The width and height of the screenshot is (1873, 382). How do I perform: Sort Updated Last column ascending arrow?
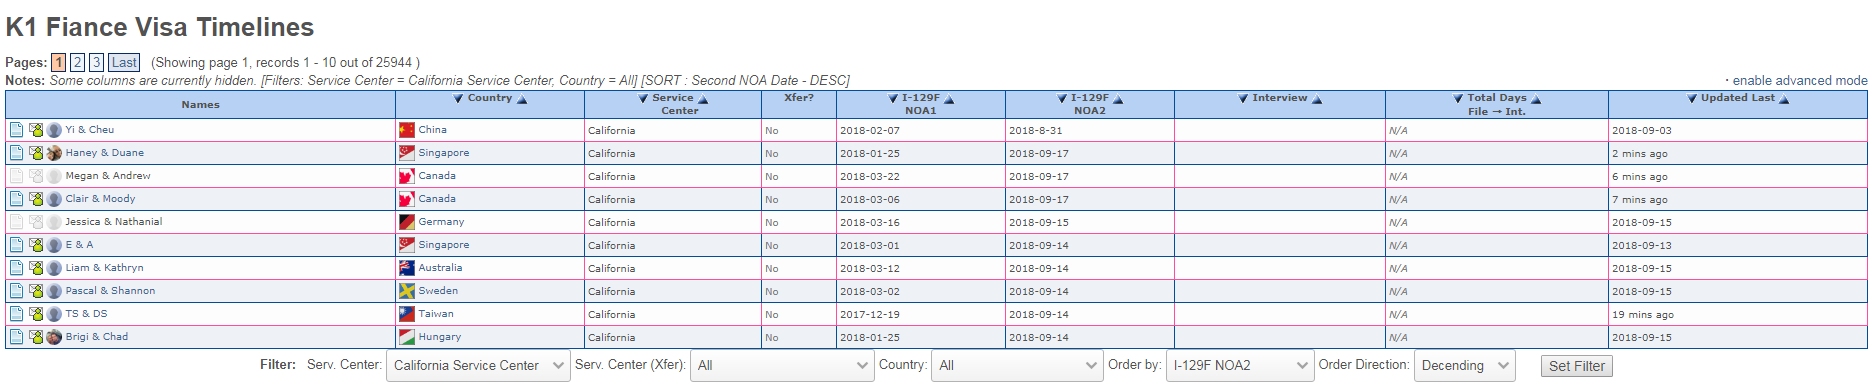click(x=1784, y=99)
